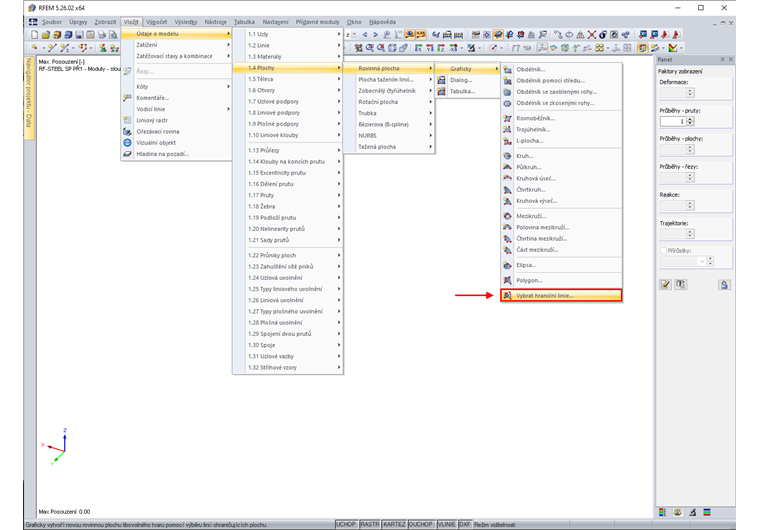Expand the 1.17 Pruty submenu
Viewport: 760px width, 530px height.
pos(288,195)
